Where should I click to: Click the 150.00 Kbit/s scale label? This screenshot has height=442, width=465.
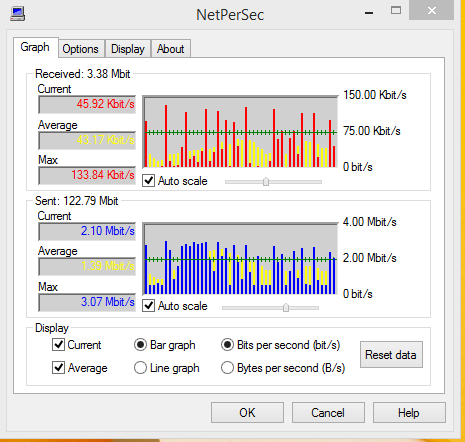coord(375,95)
